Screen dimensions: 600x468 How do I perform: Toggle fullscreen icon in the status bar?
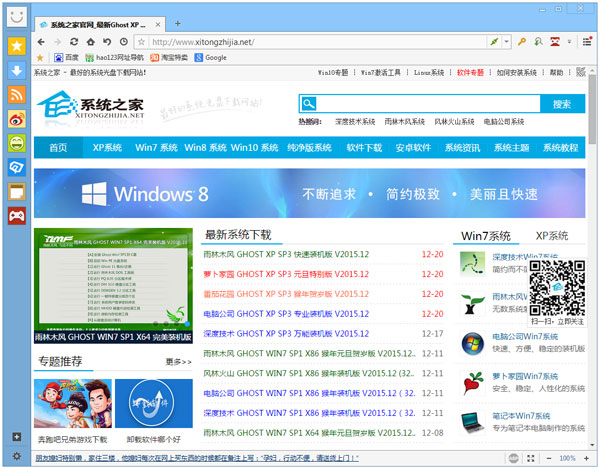pos(530,458)
